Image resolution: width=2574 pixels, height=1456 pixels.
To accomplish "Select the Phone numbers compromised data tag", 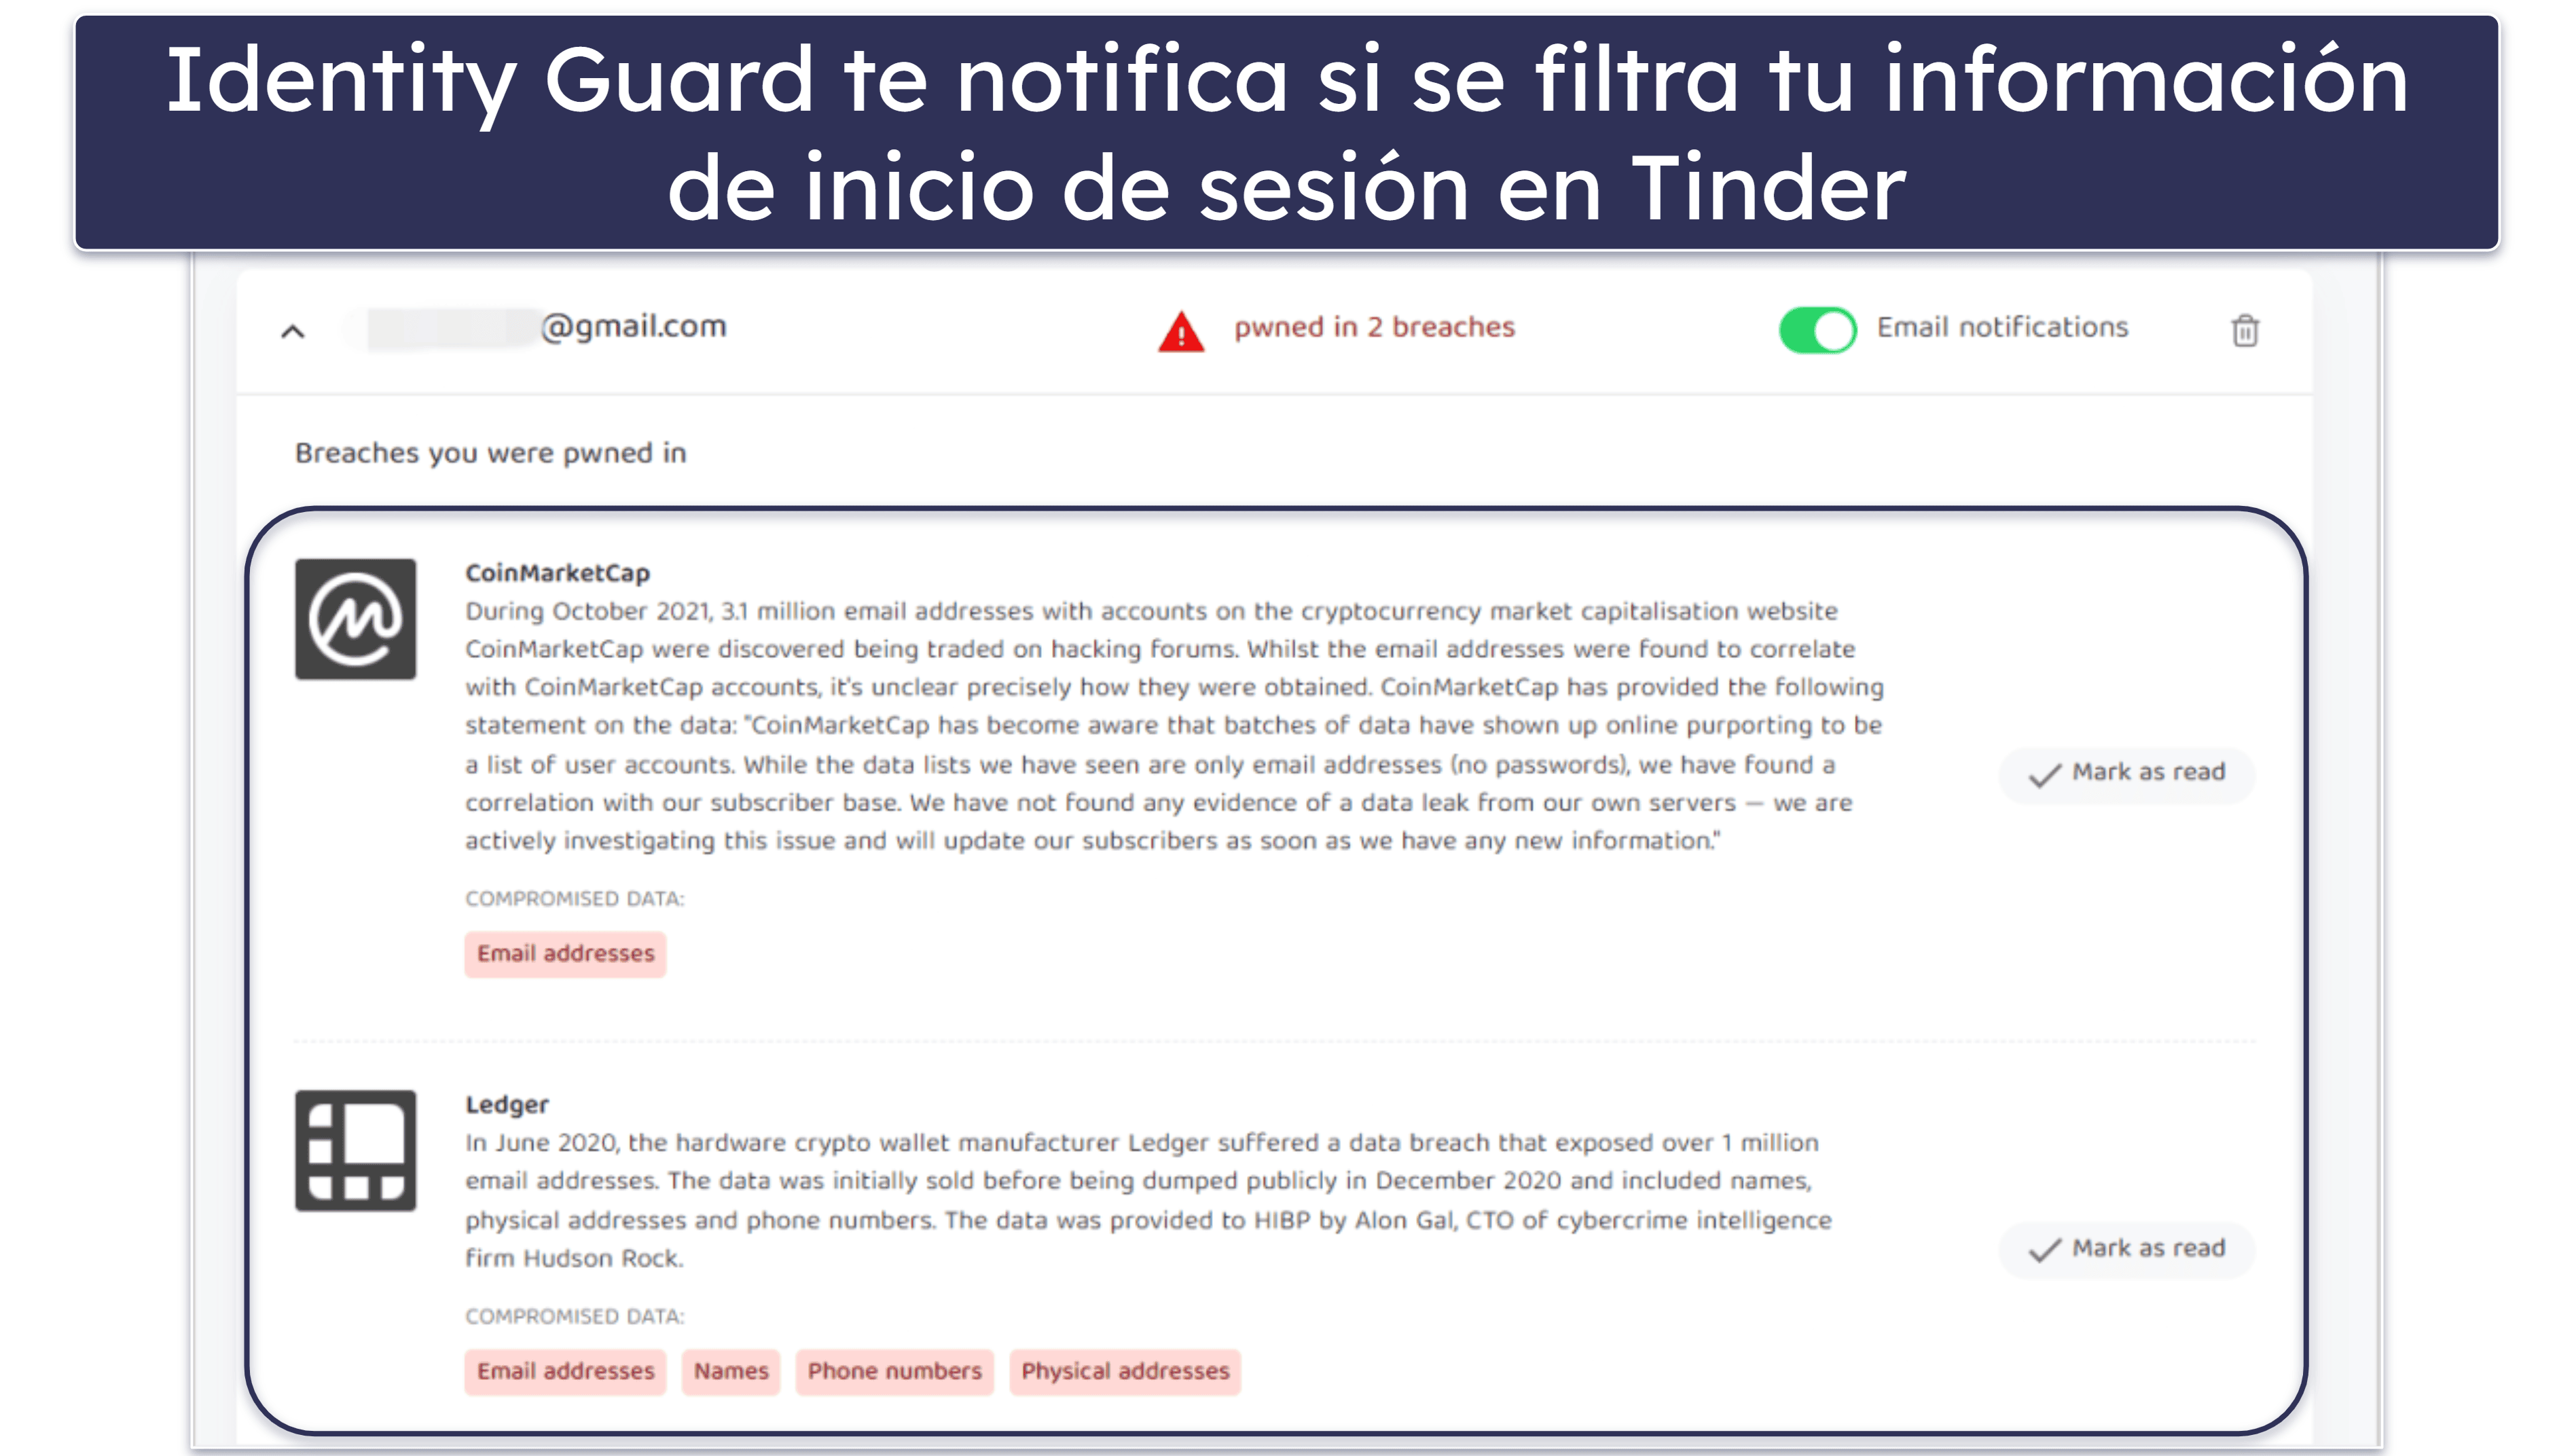I will (x=893, y=1371).
